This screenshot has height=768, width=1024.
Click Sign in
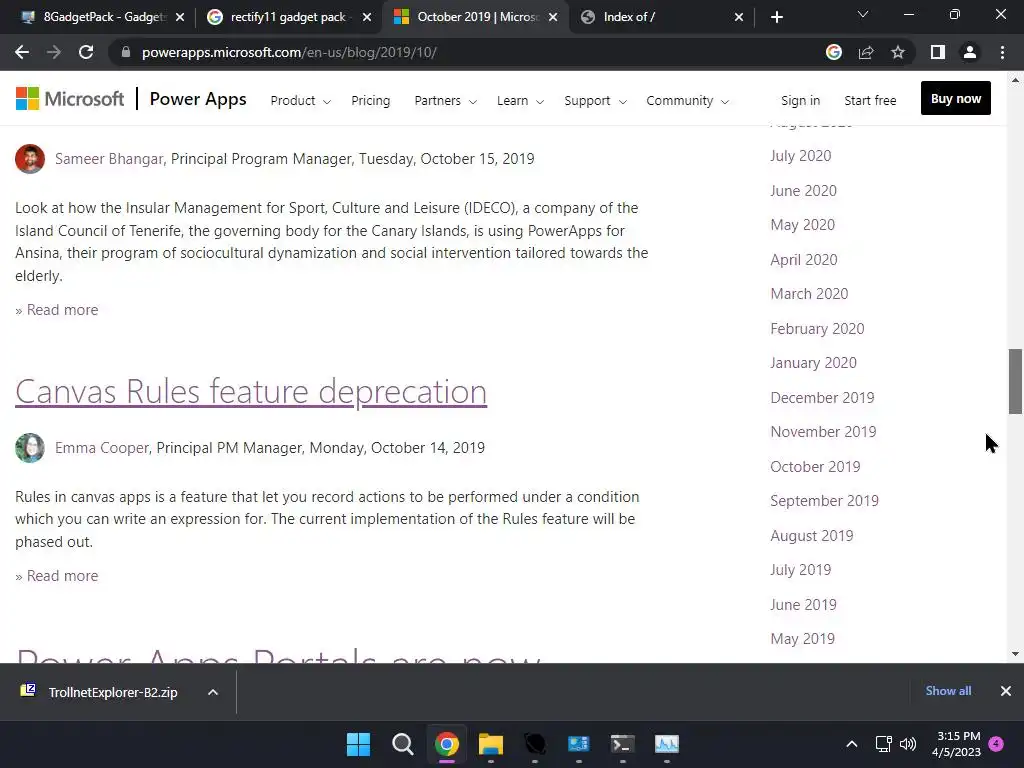800,101
